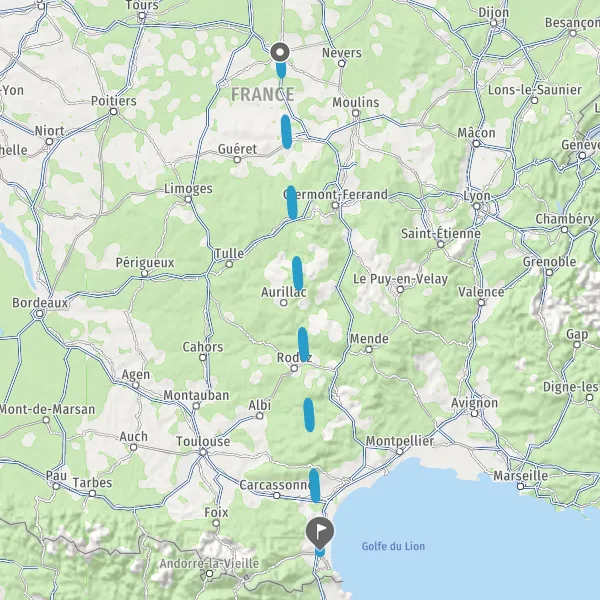Click the route segment near Guéret
The image size is (600, 600).
(x=286, y=132)
